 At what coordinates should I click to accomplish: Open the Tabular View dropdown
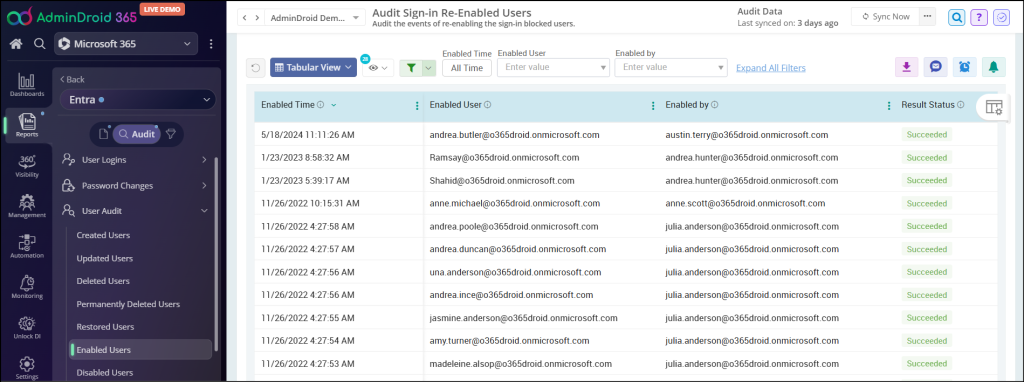click(x=313, y=67)
